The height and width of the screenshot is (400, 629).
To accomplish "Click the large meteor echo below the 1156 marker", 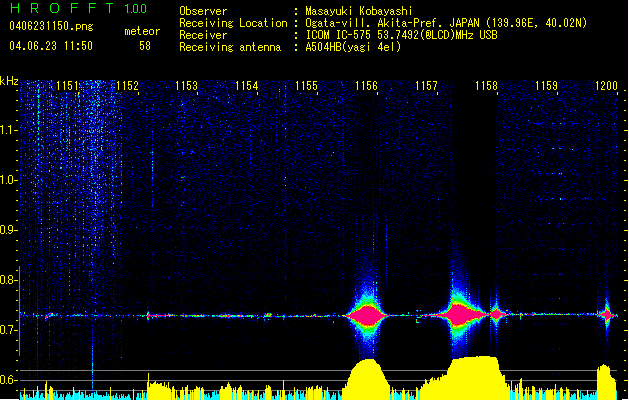I will [x=367, y=315].
